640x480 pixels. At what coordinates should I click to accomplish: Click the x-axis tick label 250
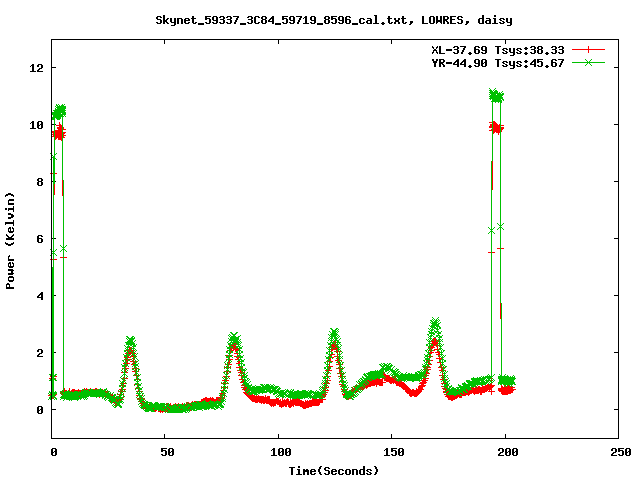pyautogui.click(x=620, y=452)
